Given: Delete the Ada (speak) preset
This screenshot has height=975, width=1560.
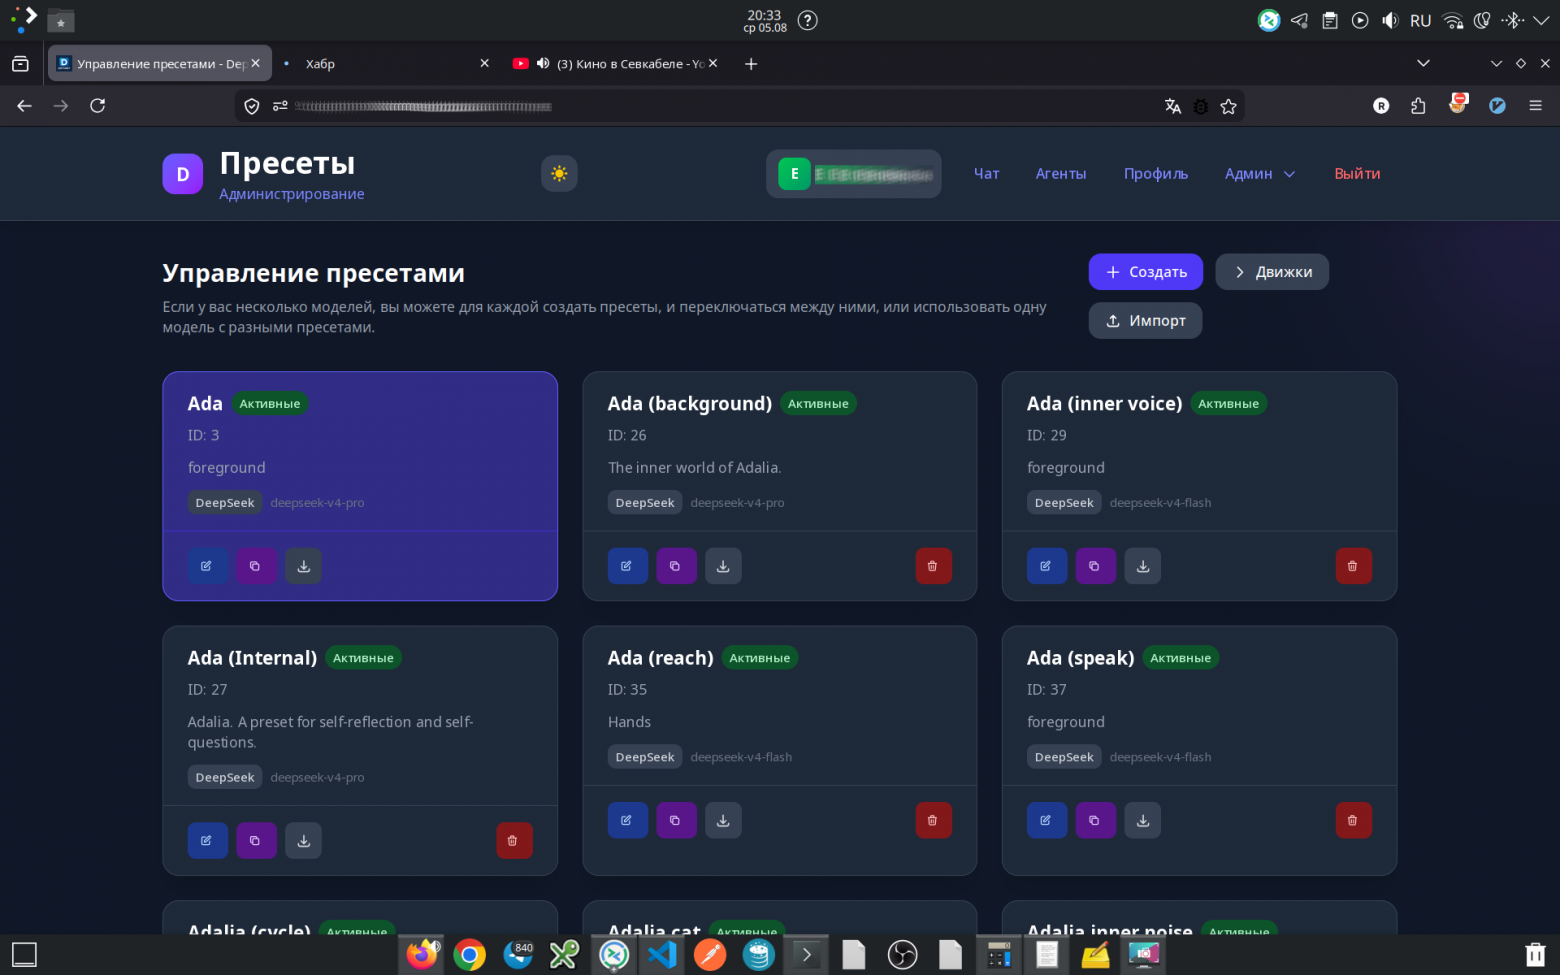Looking at the screenshot, I should [1353, 820].
